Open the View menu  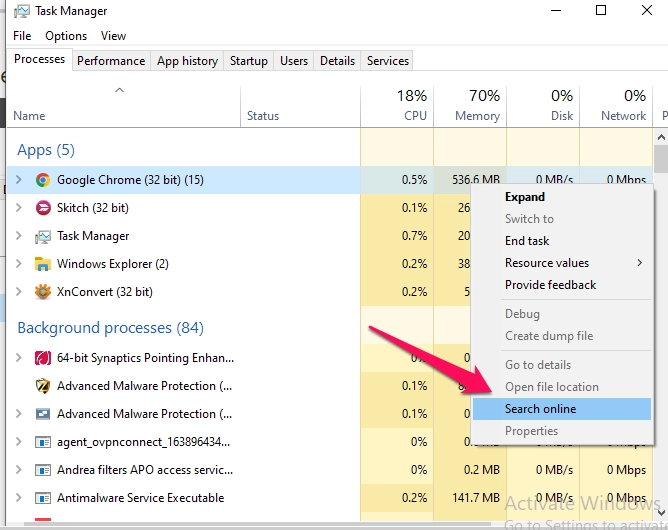coord(113,36)
